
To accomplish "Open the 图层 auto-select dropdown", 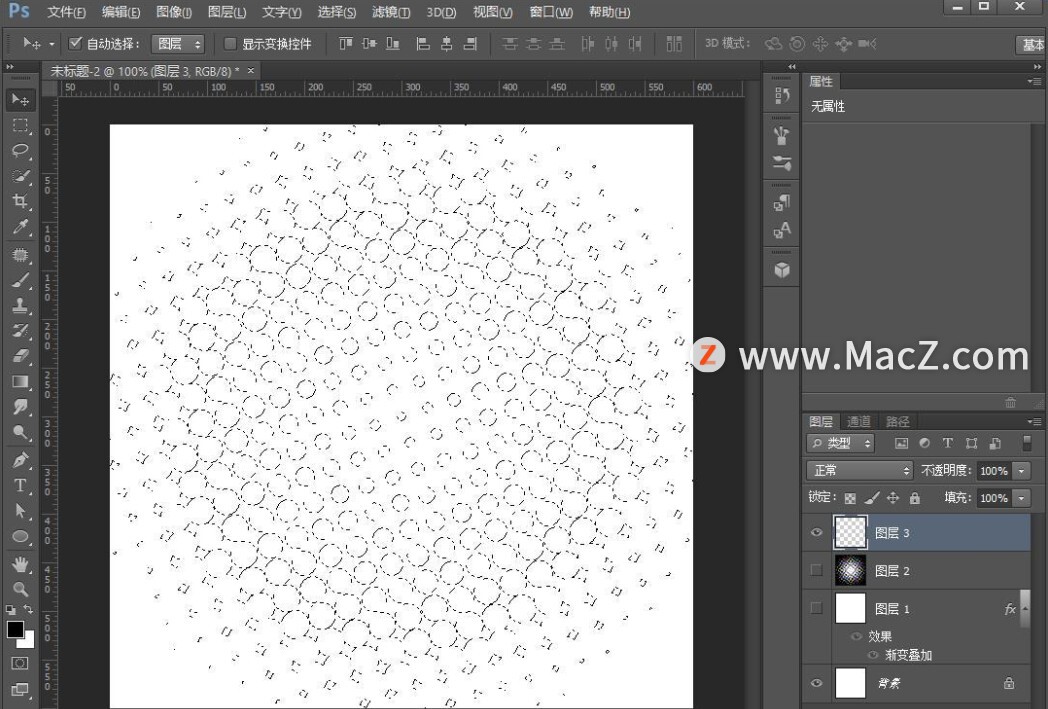I will click(x=177, y=44).
